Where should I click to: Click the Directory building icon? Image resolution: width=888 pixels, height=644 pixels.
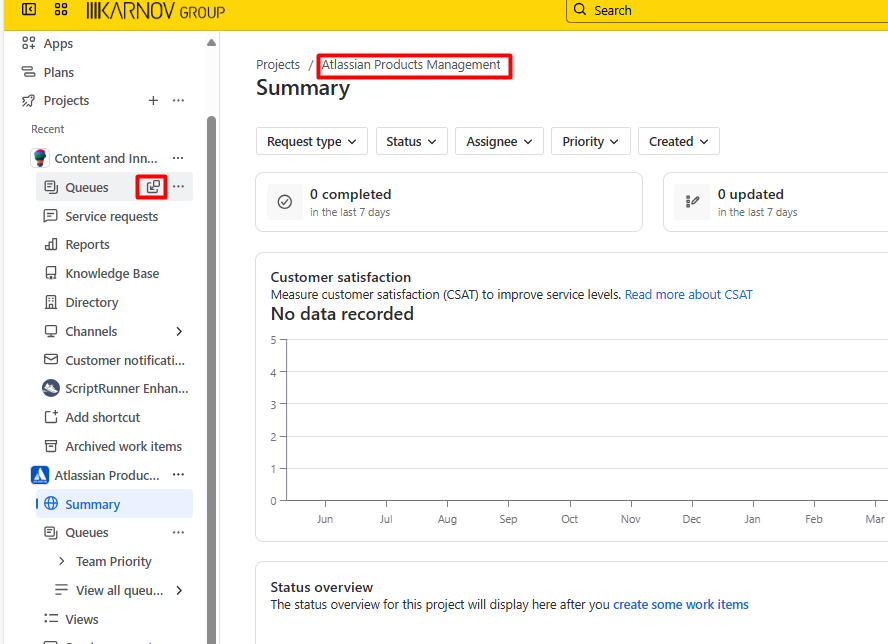tap(51, 302)
